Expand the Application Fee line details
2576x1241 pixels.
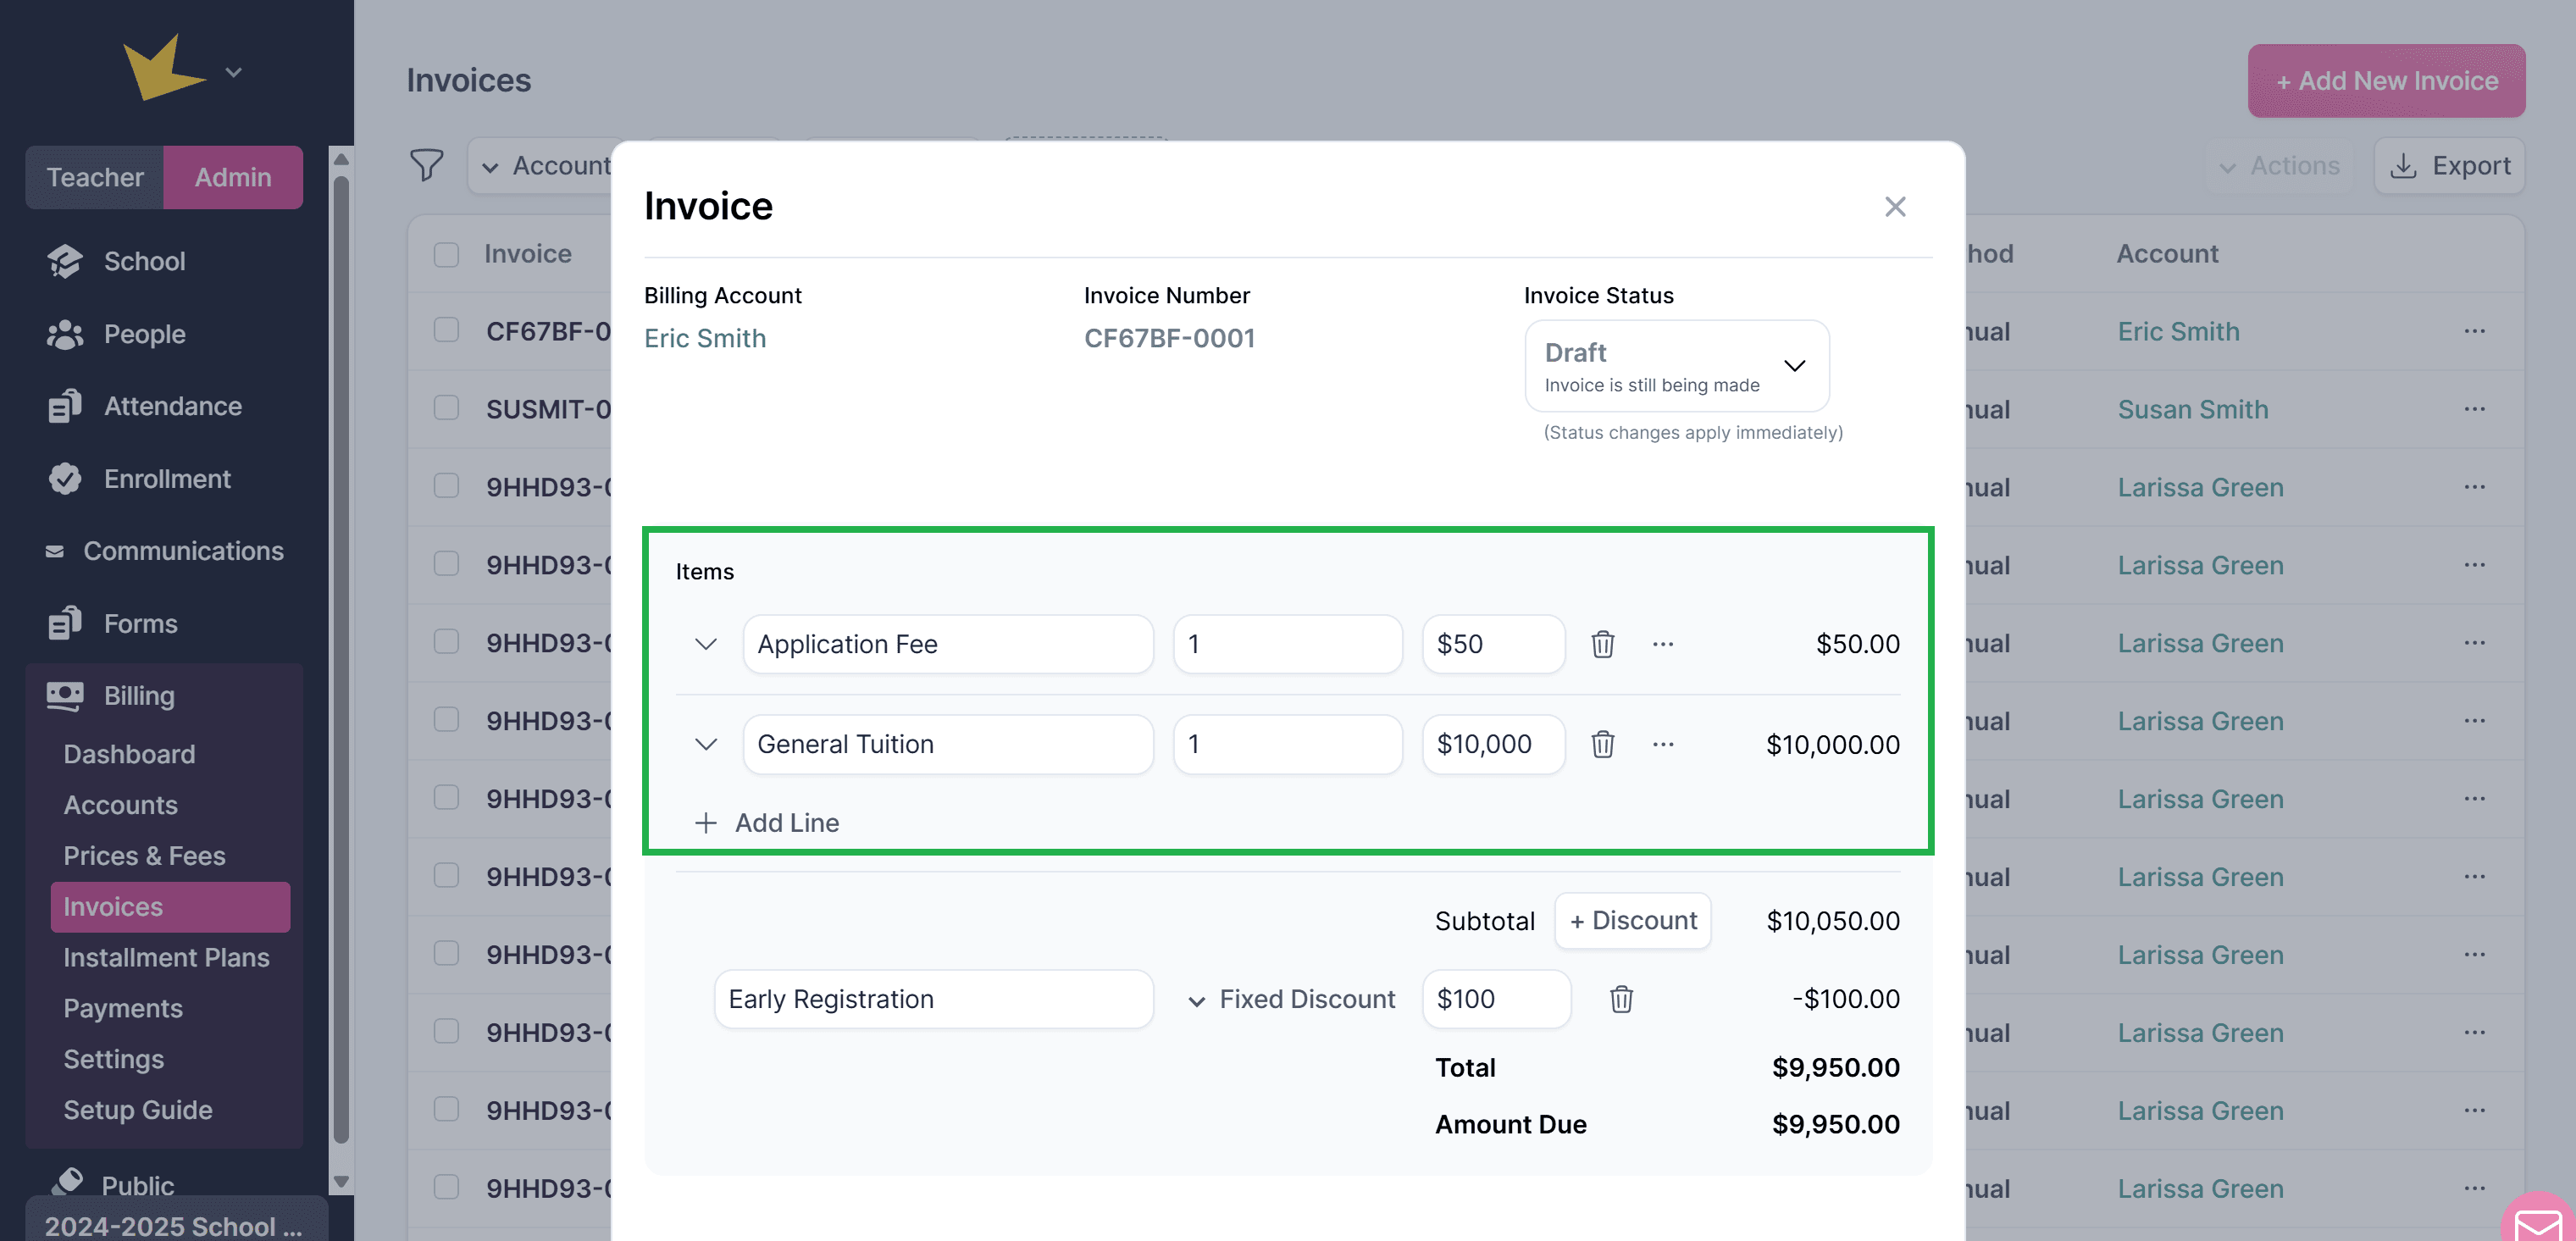705,644
